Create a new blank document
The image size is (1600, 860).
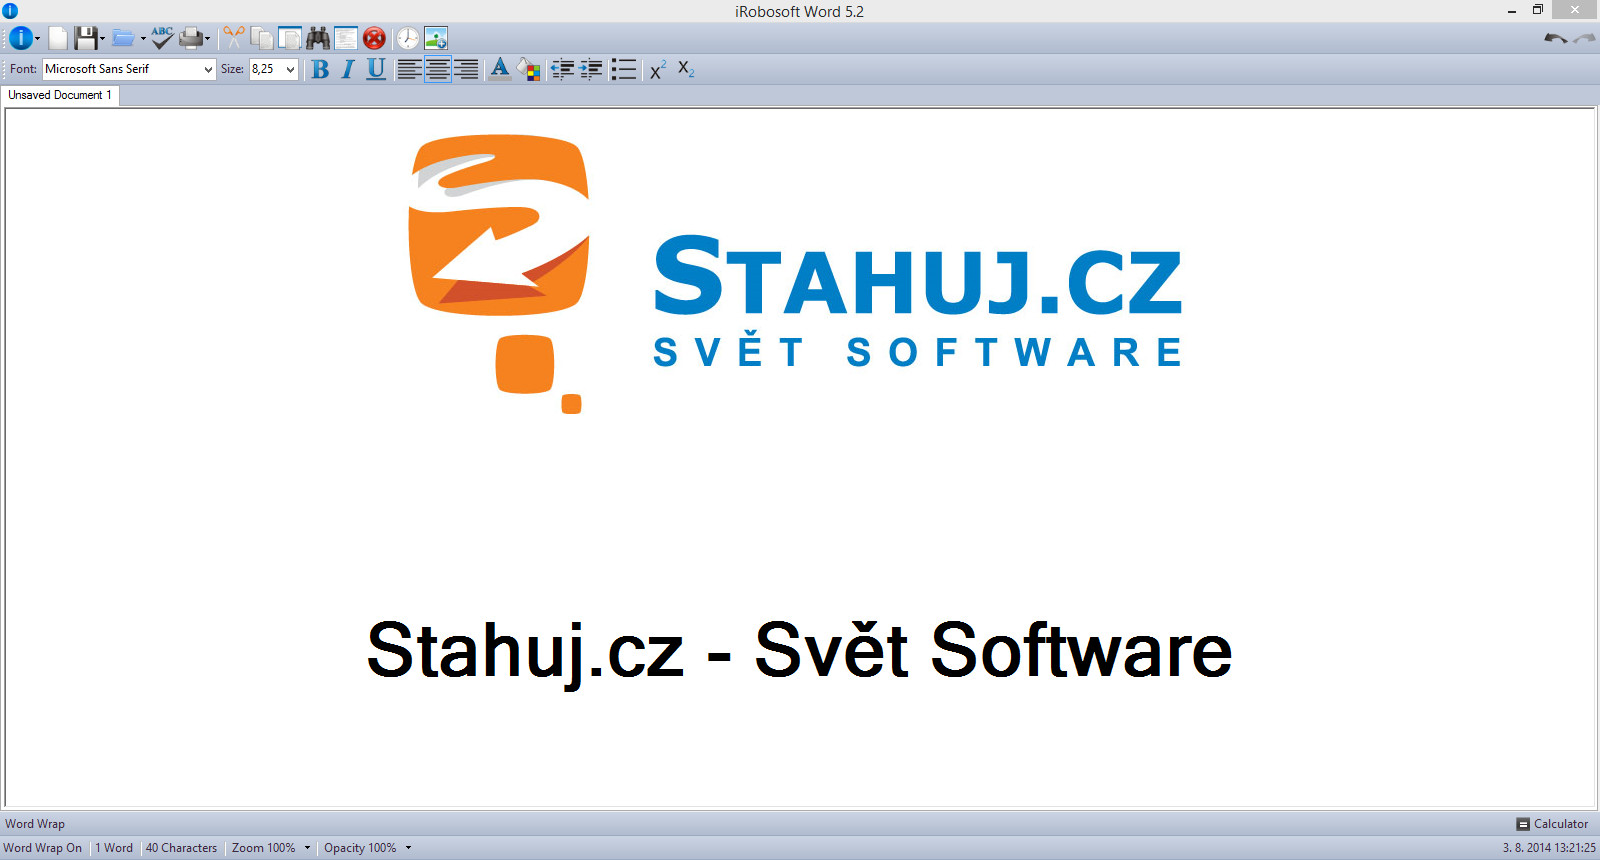tap(58, 38)
